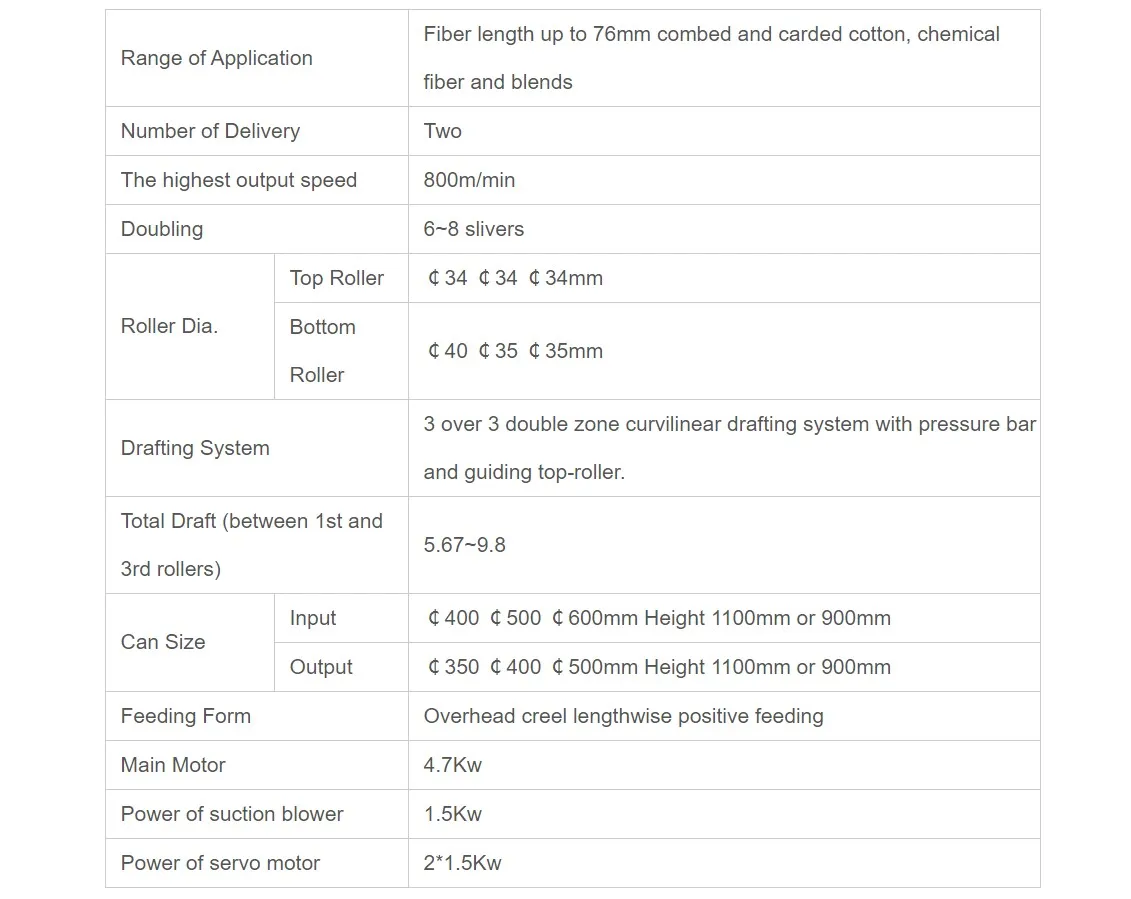The height and width of the screenshot is (899, 1131).
Task: Click the Roller Dia. header cell
Action: coord(169,326)
